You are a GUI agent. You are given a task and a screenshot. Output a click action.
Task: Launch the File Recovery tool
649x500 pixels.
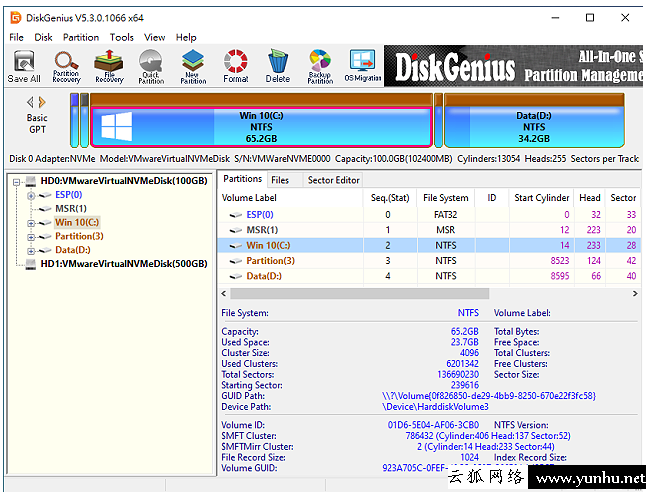[x=109, y=66]
